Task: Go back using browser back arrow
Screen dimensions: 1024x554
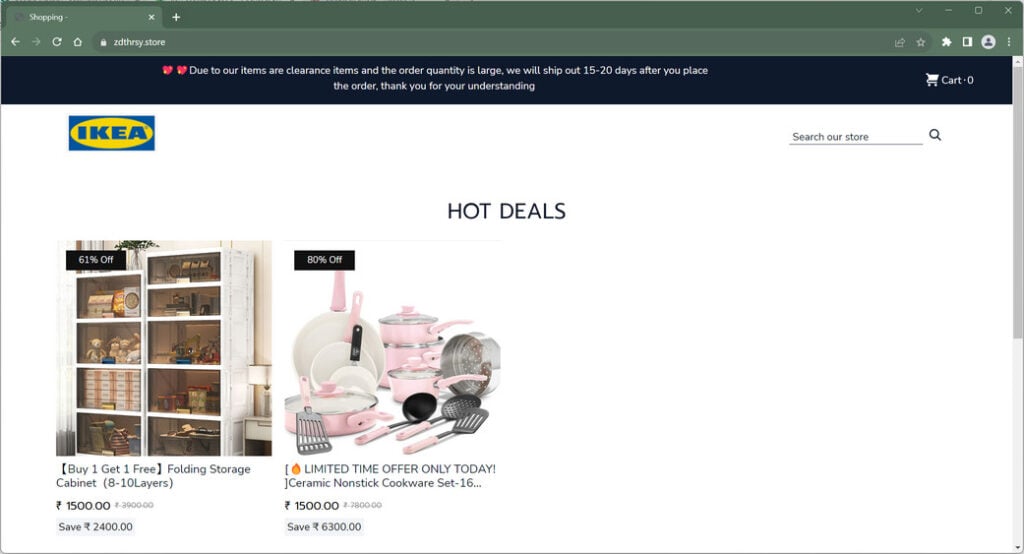Action: click(x=16, y=42)
